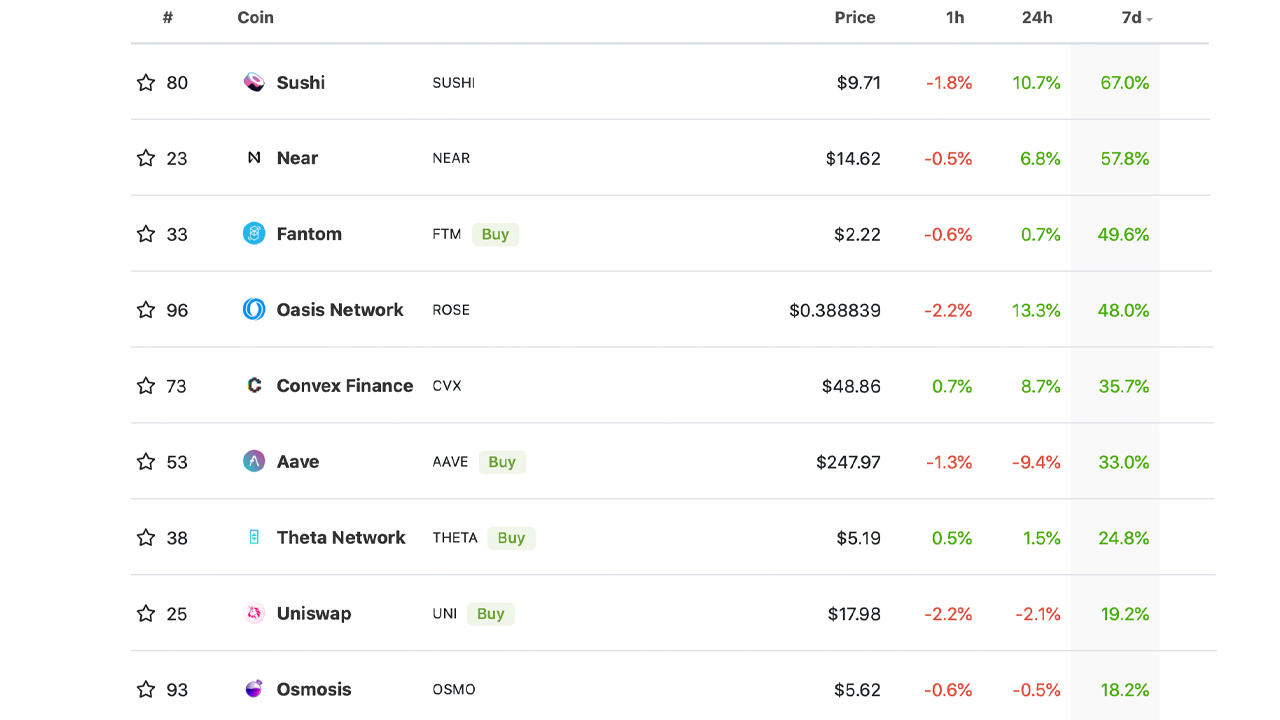
Task: Click the Buy button next to FTM
Action: click(x=495, y=234)
